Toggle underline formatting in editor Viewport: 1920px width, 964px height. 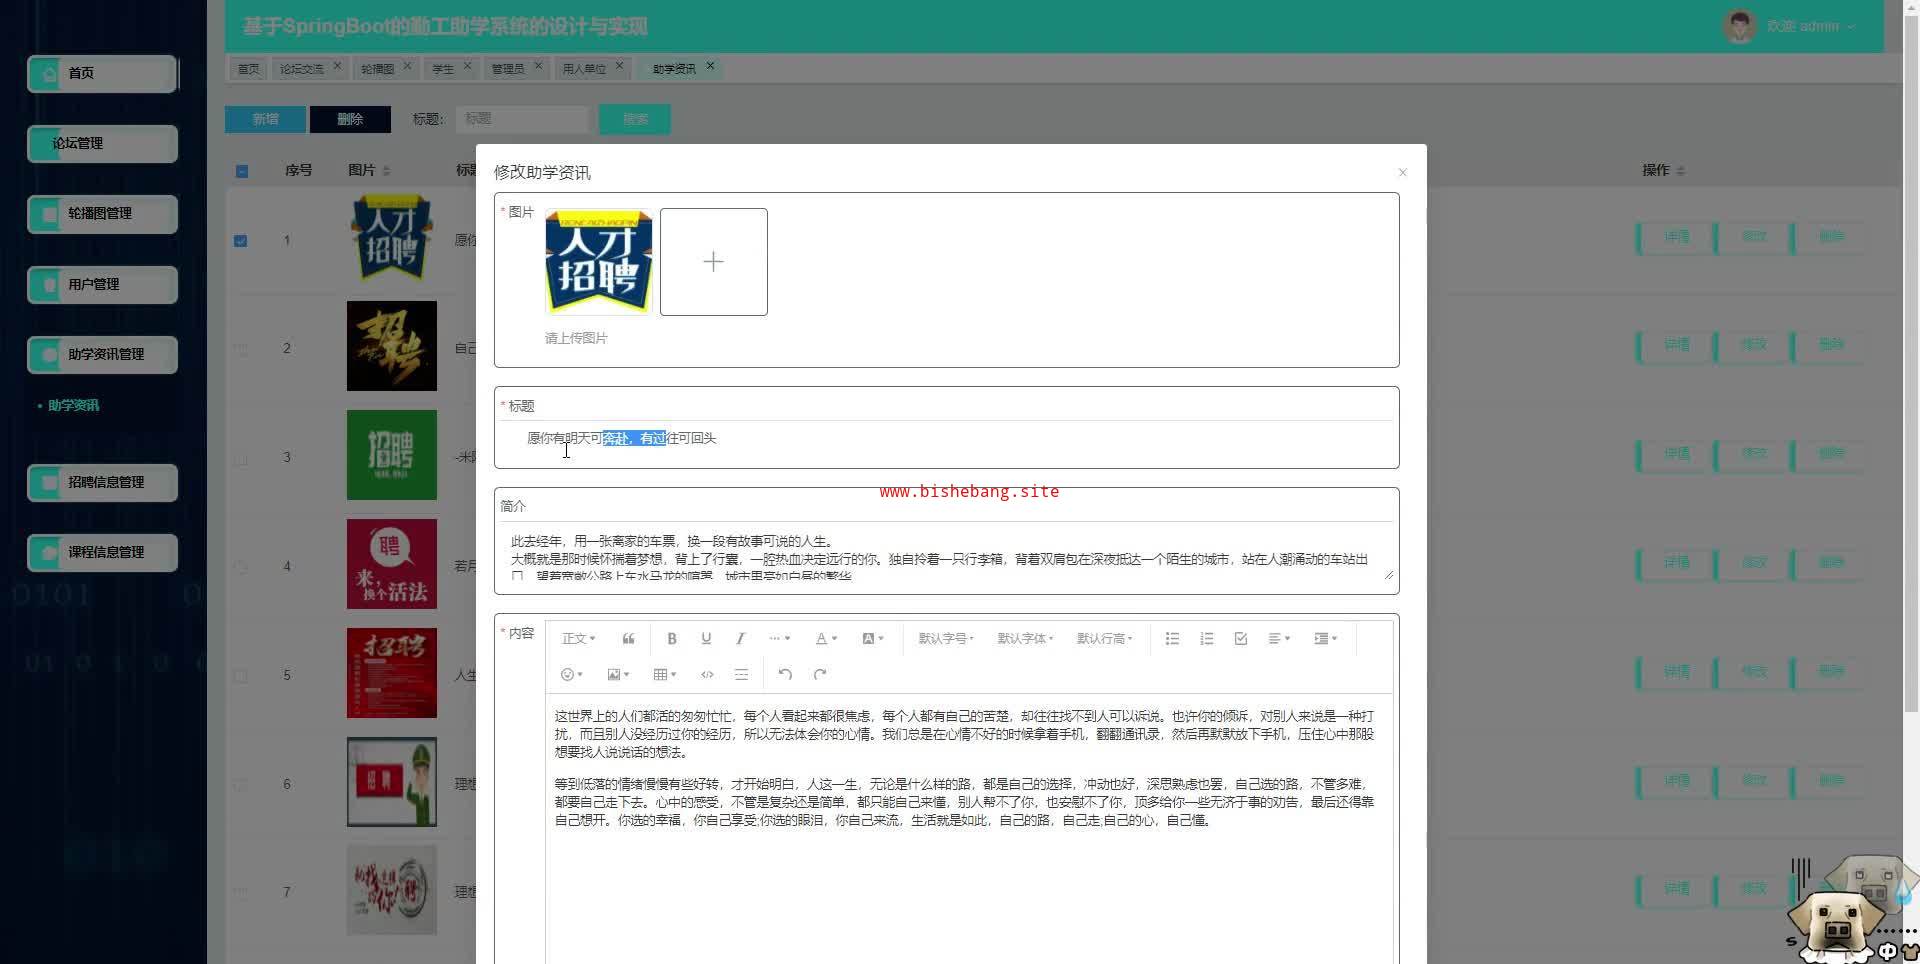click(706, 639)
